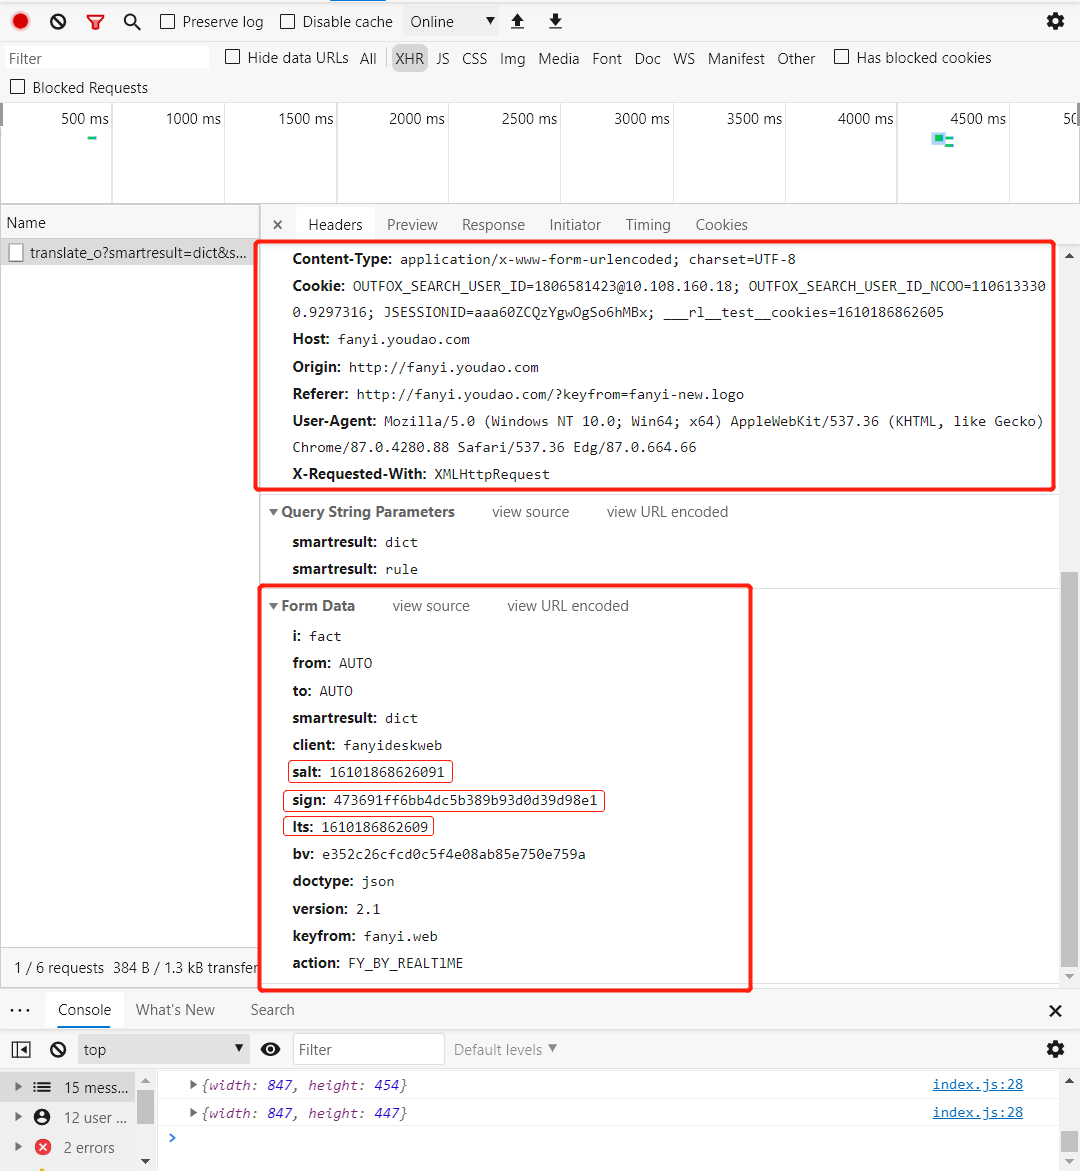Filter requests by JS
Image resolution: width=1080 pixels, height=1171 pixels.
click(x=443, y=58)
